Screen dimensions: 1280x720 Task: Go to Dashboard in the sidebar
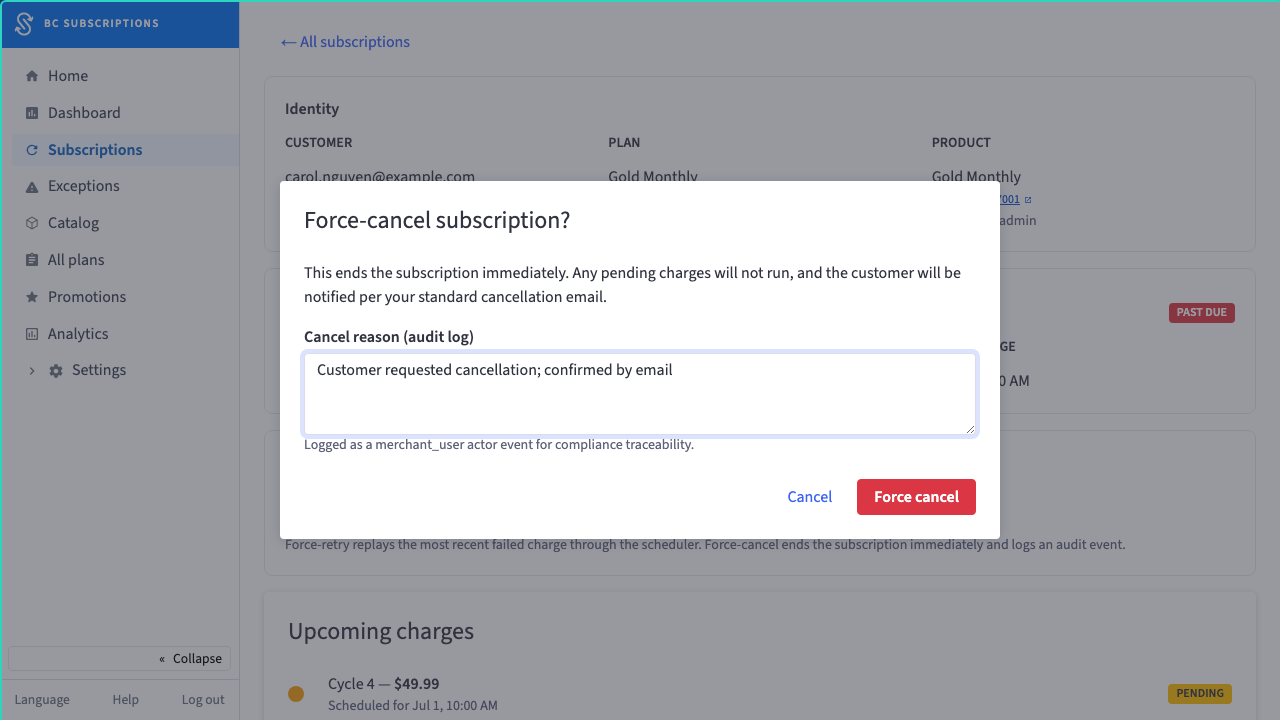click(x=125, y=113)
